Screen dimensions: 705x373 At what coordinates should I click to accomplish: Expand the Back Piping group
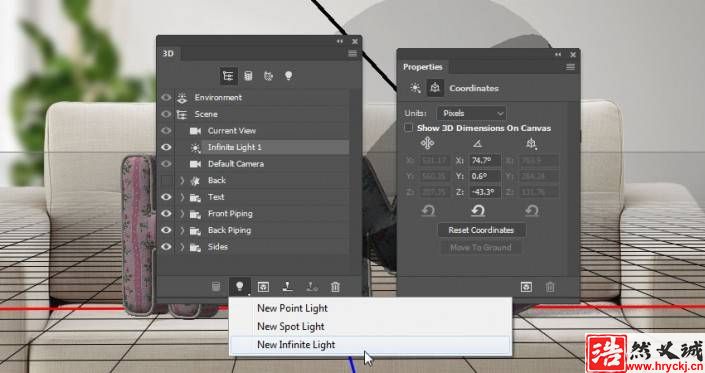[182, 231]
